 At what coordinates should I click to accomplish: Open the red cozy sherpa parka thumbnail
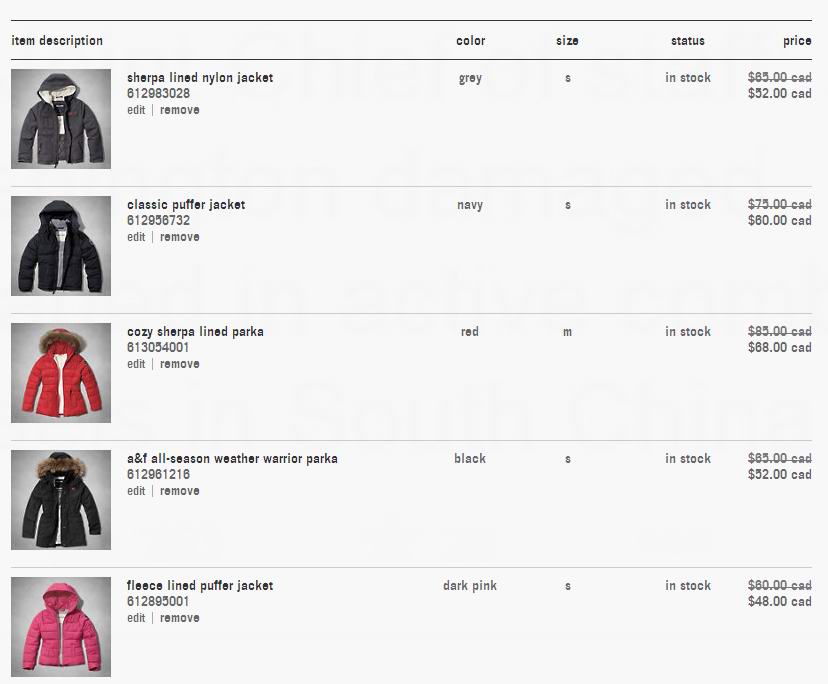tap(61, 373)
